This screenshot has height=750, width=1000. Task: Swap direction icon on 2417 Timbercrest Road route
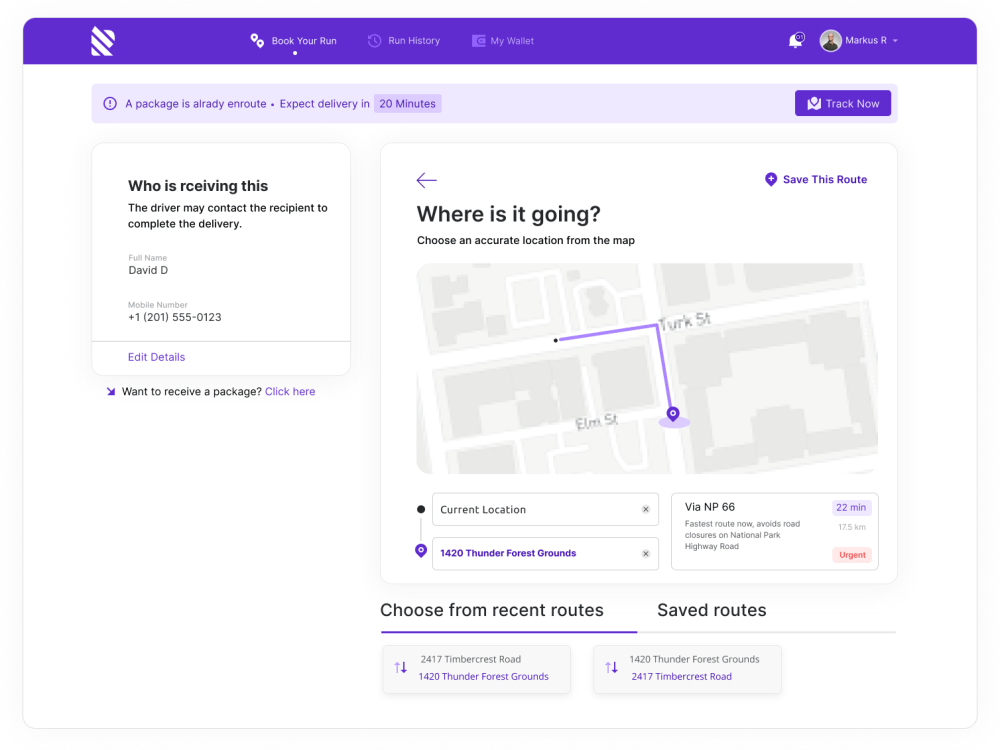click(401, 668)
